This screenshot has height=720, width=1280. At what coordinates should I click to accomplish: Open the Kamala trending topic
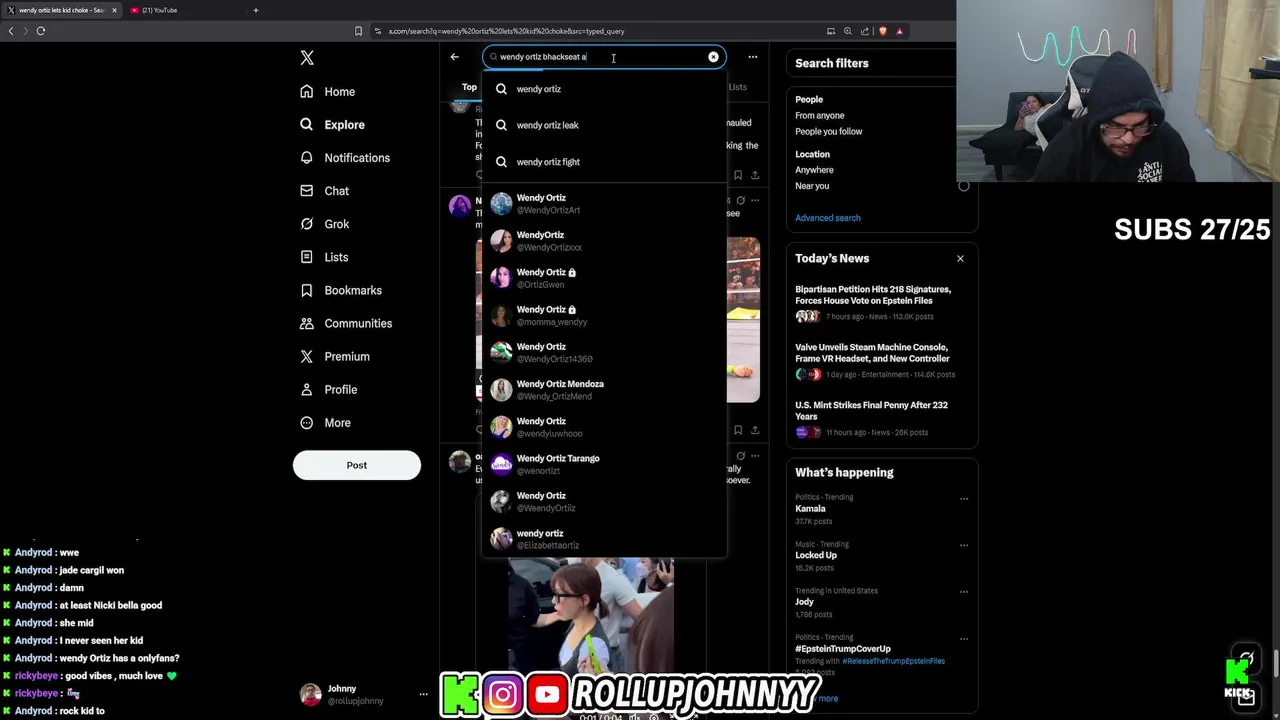tap(811, 509)
